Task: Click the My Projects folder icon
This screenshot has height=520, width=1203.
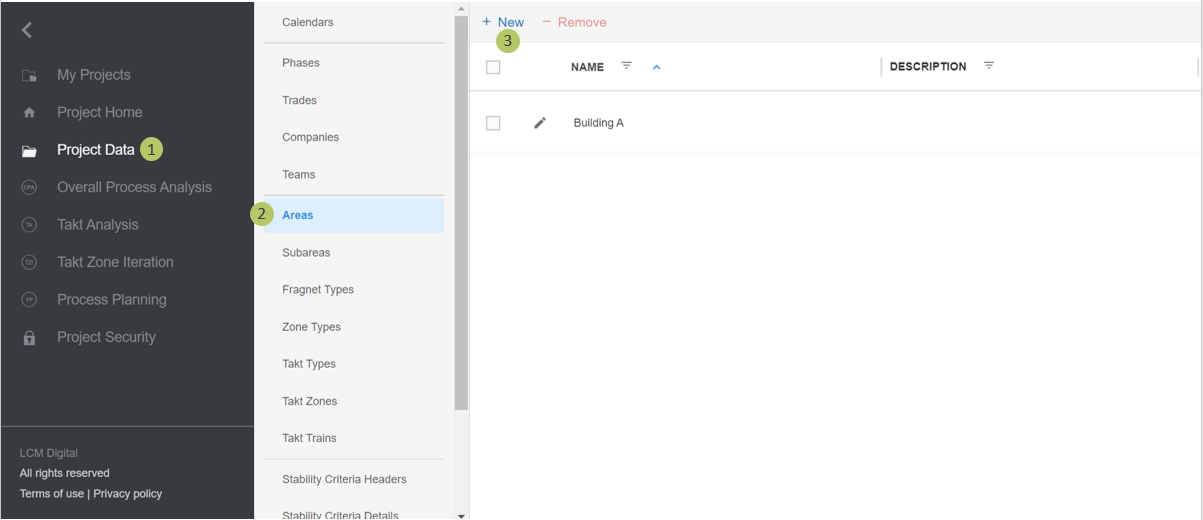Action: [29, 76]
